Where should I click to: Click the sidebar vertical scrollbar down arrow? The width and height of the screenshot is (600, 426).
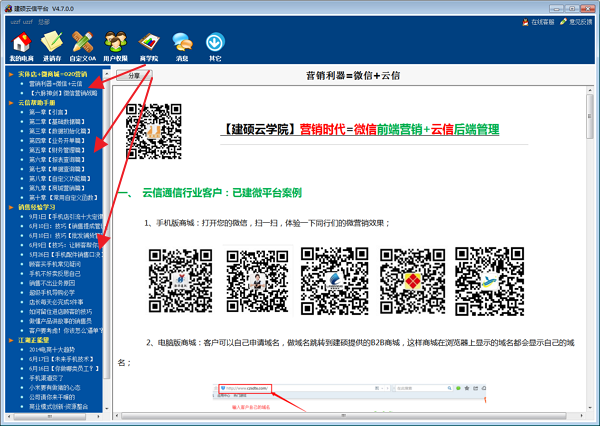[107, 408]
